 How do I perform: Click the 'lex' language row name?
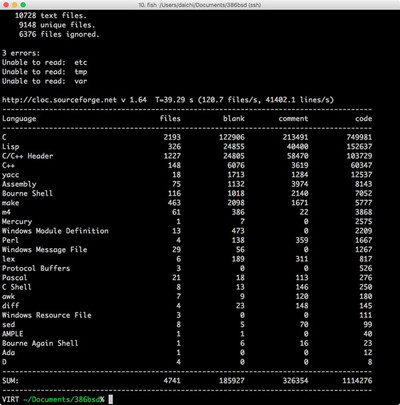[x=8, y=259]
